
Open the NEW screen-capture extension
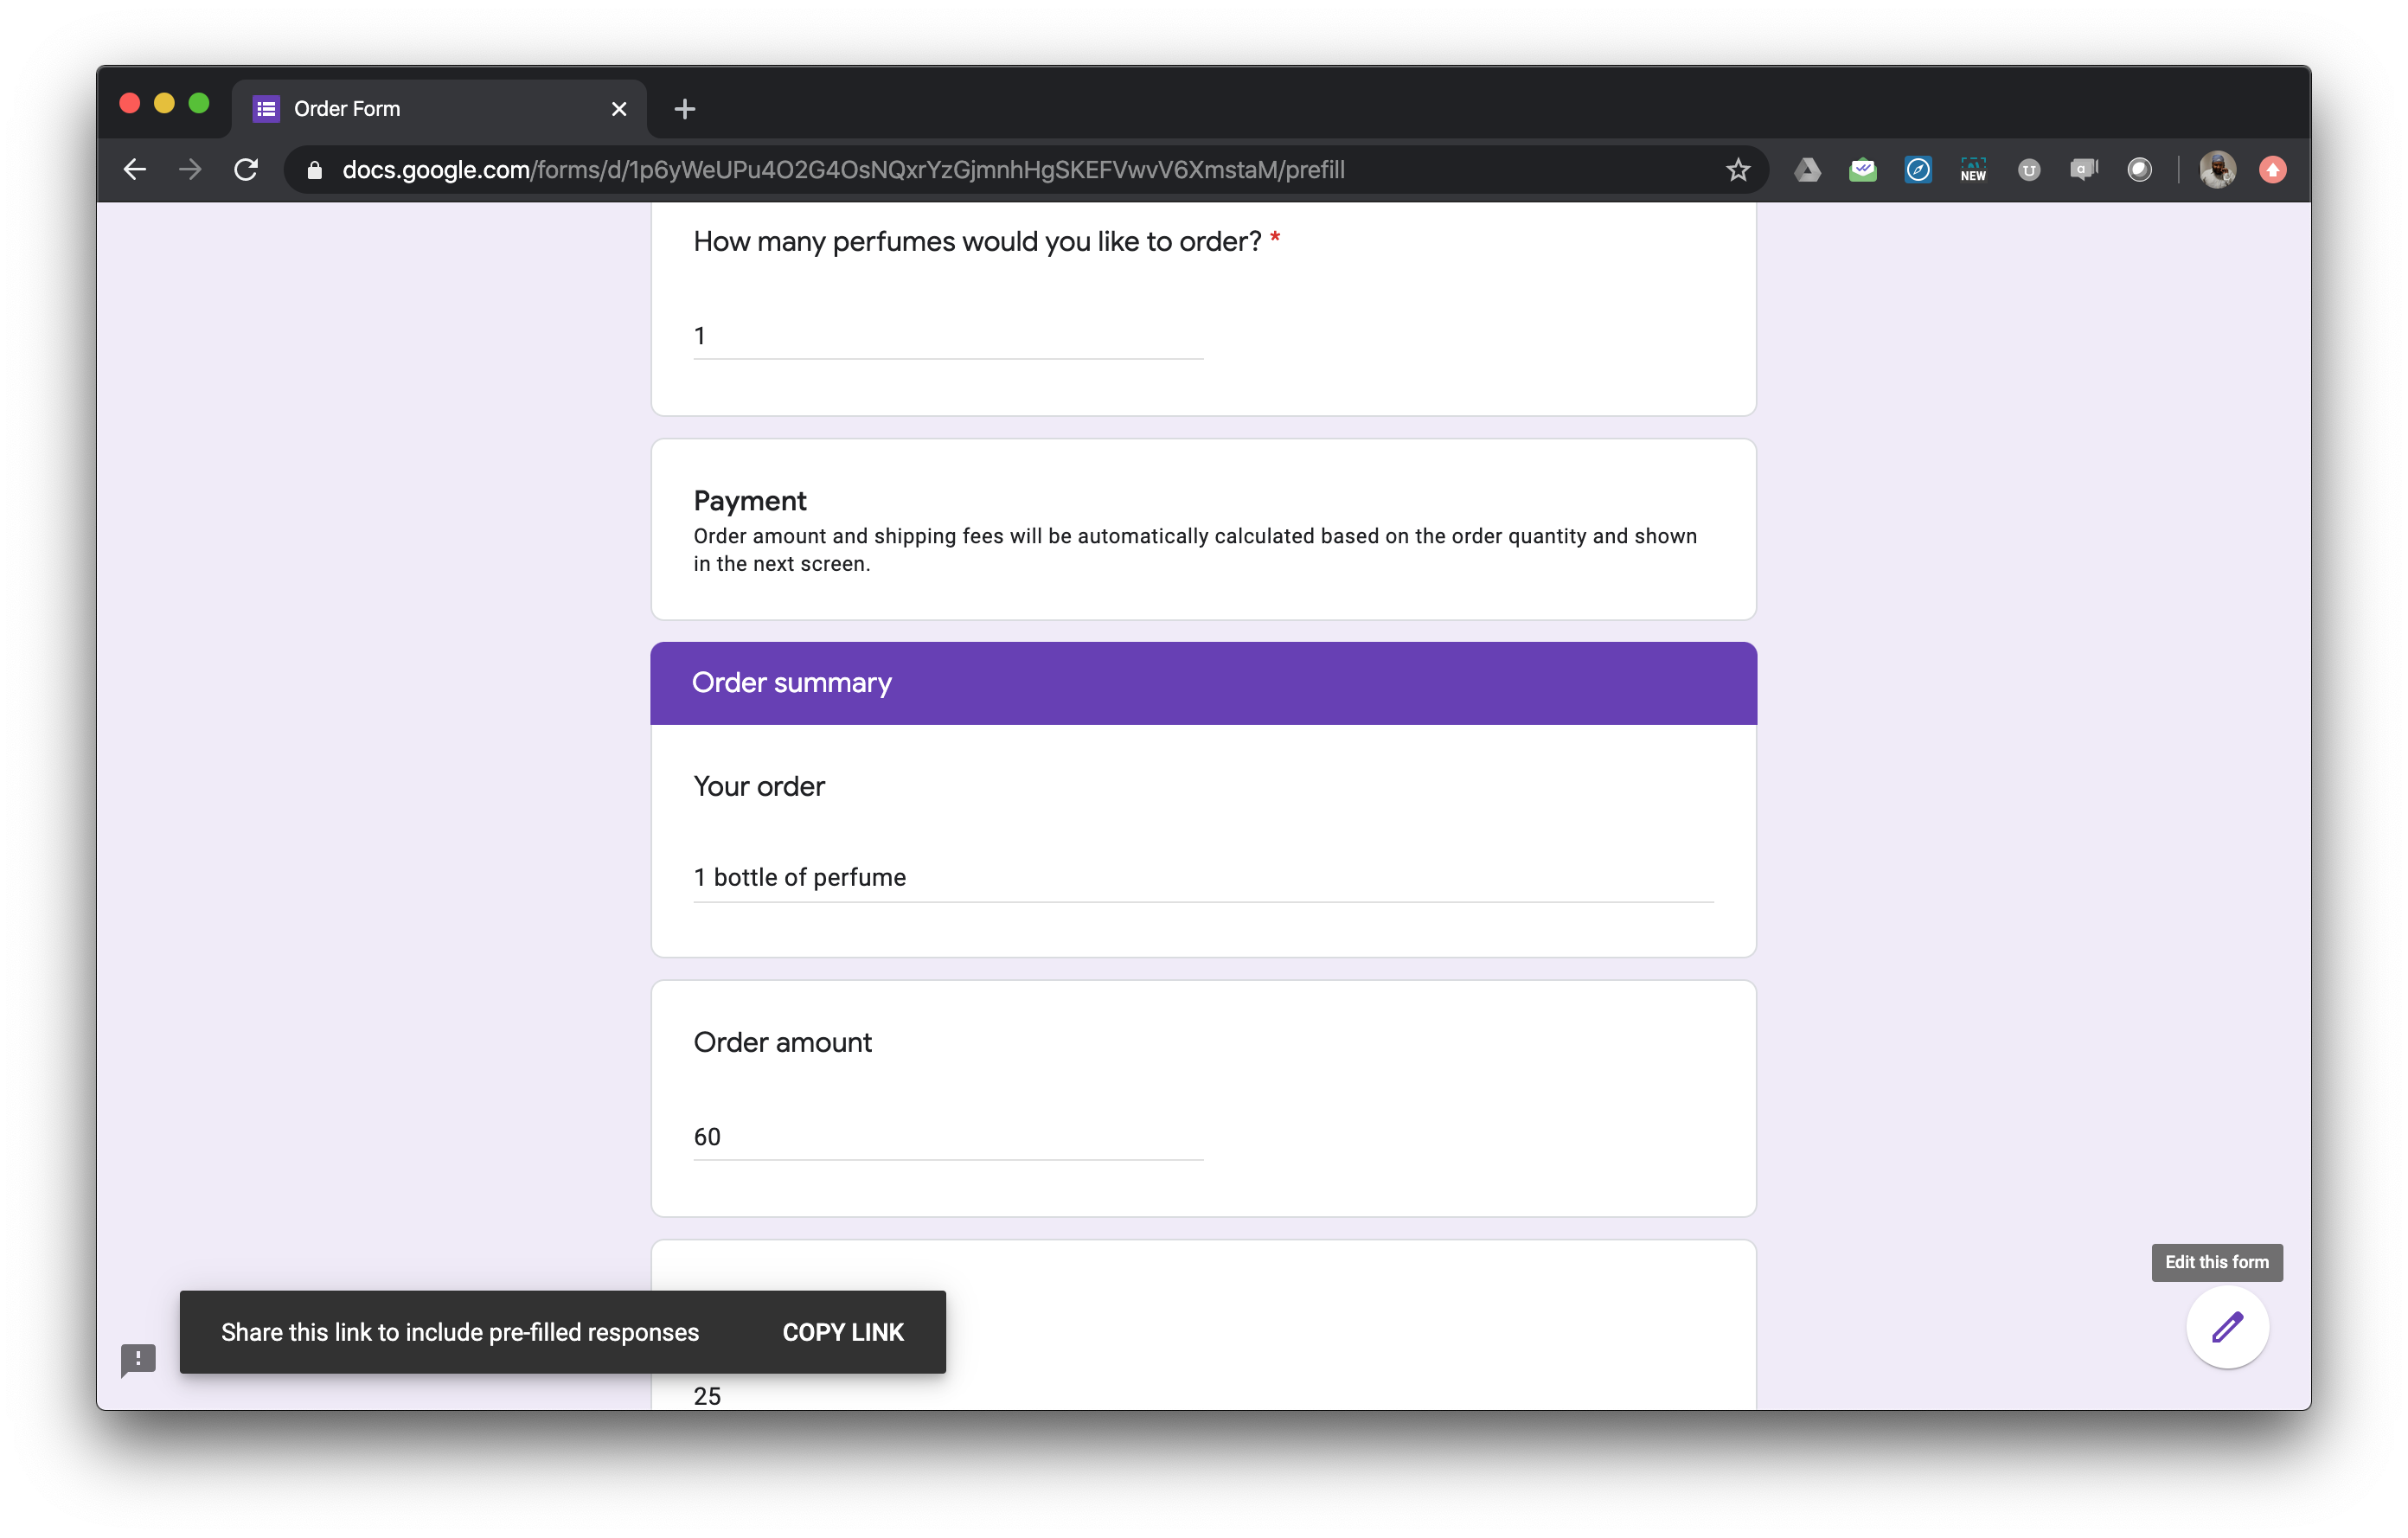point(1974,169)
